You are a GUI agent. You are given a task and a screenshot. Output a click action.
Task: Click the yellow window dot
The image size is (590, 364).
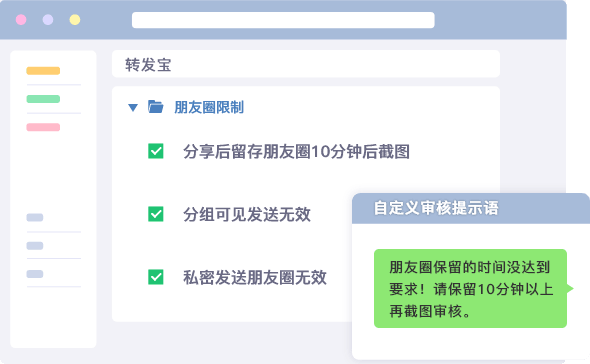75,20
